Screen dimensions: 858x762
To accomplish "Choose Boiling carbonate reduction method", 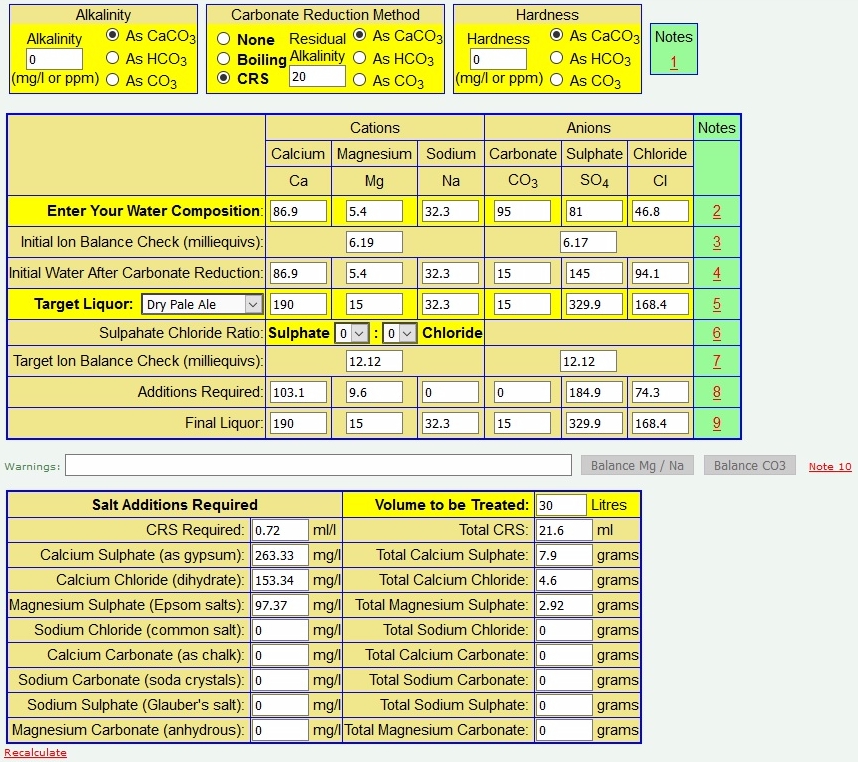I will click(223, 59).
